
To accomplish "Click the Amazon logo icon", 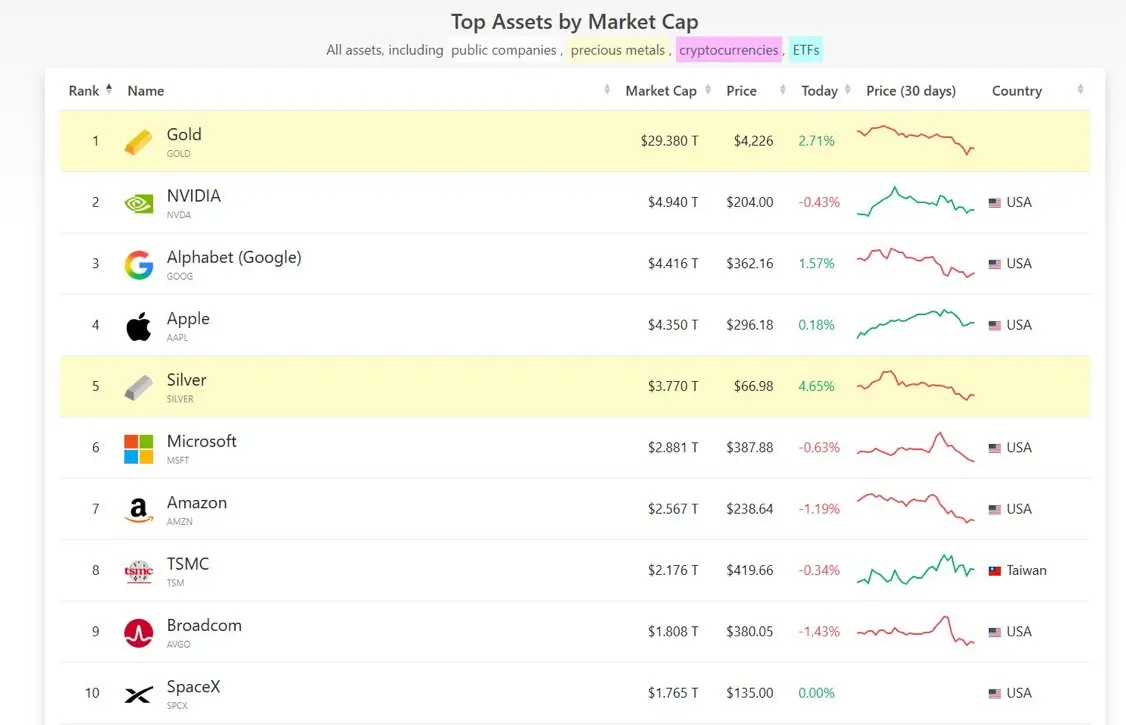I will point(139,510).
